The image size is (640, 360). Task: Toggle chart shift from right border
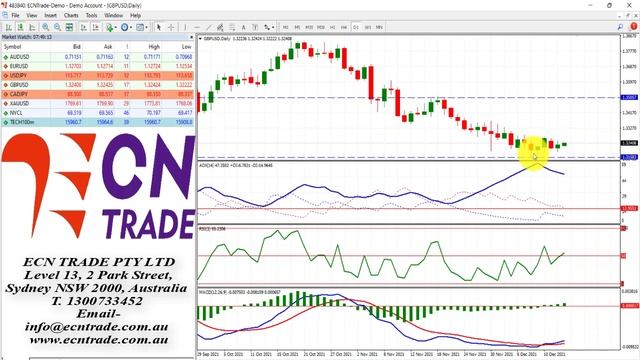[96, 27]
